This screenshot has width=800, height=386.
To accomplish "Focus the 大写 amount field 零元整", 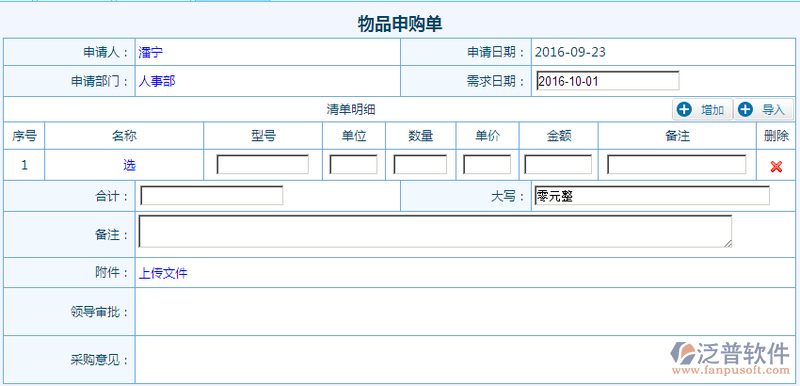I will [x=652, y=196].
